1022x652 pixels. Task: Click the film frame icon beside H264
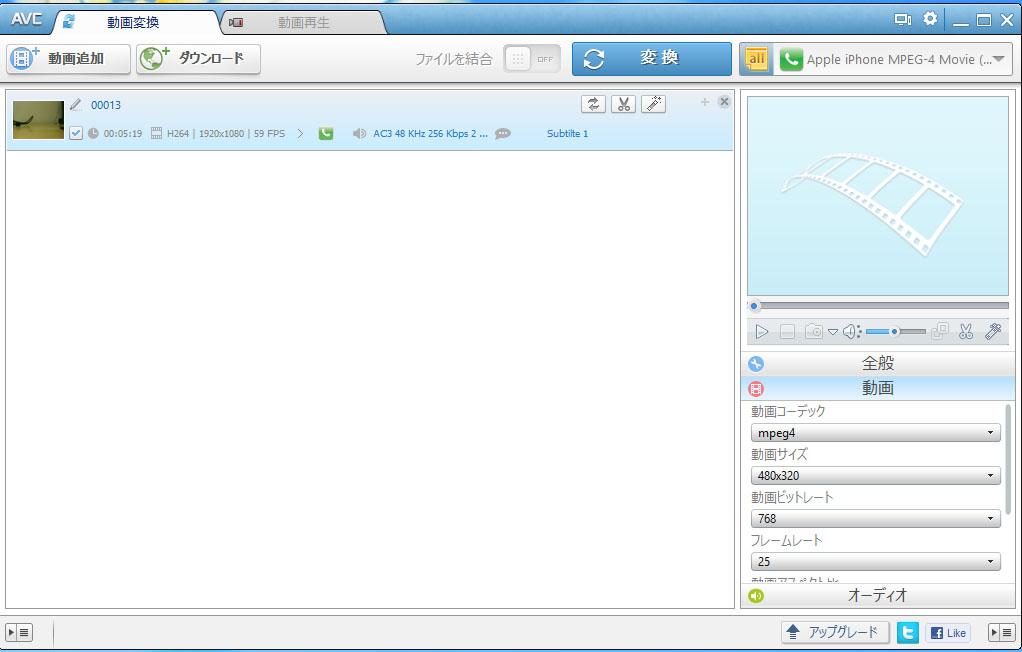point(156,133)
